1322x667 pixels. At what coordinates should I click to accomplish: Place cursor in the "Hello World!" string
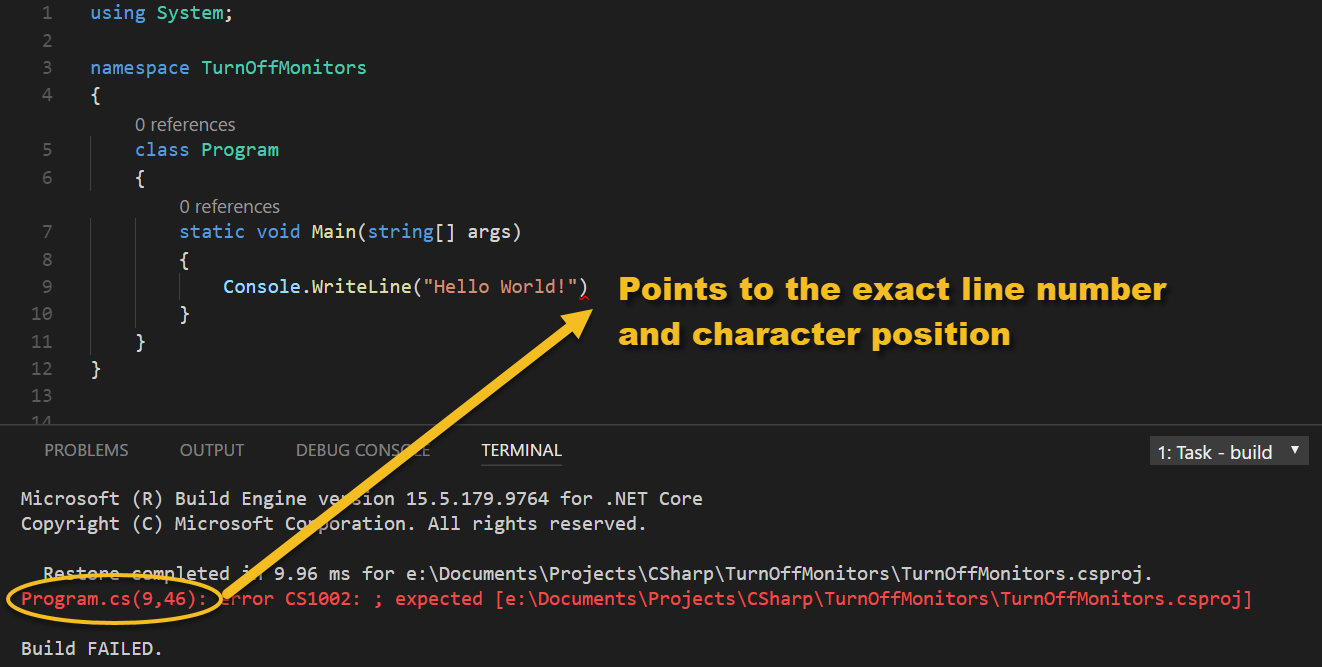tap(500, 287)
